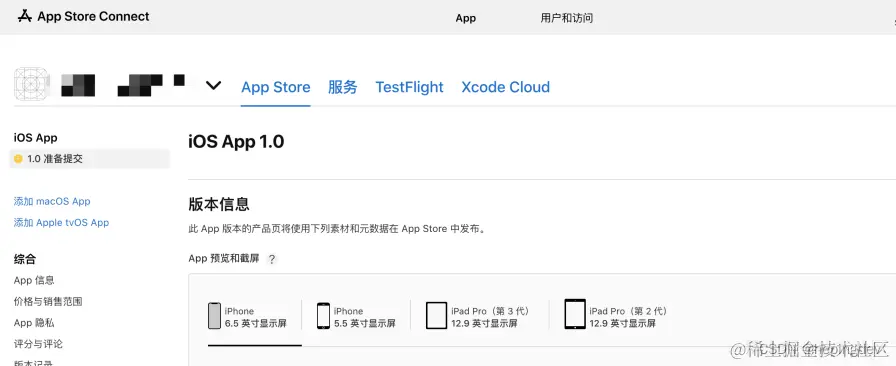Viewport: 896px width, 366px height.
Task: Switch to the Xcode Cloud tab
Action: [x=506, y=87]
